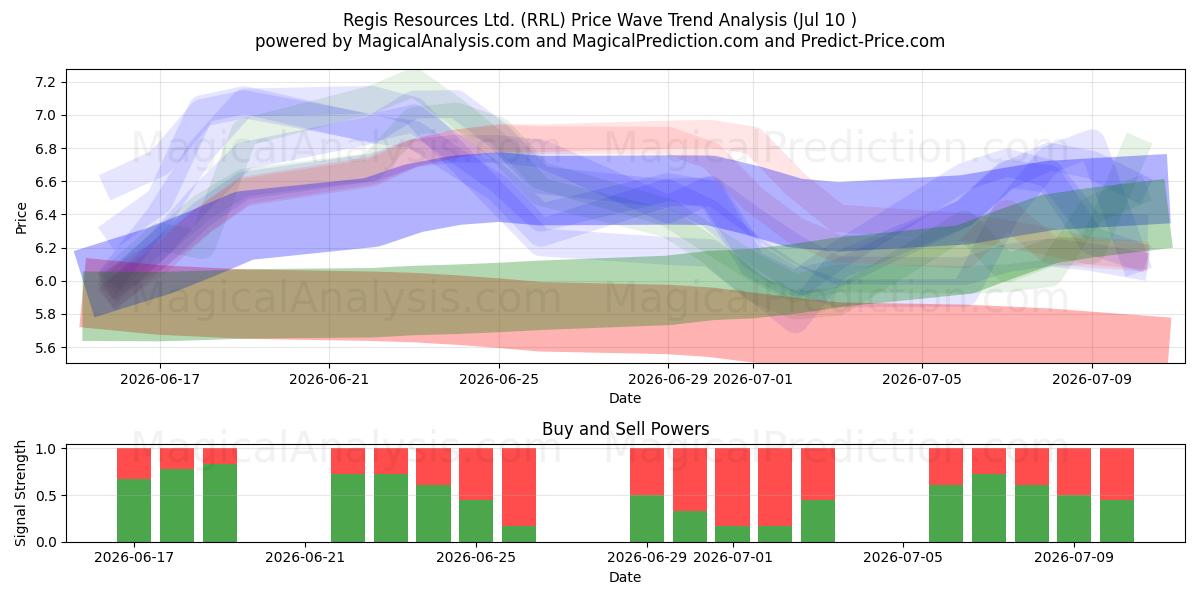1200x600 pixels.
Task: Click 2026-06-29 on the Buy and Sell Powers axis
Action: [x=647, y=558]
